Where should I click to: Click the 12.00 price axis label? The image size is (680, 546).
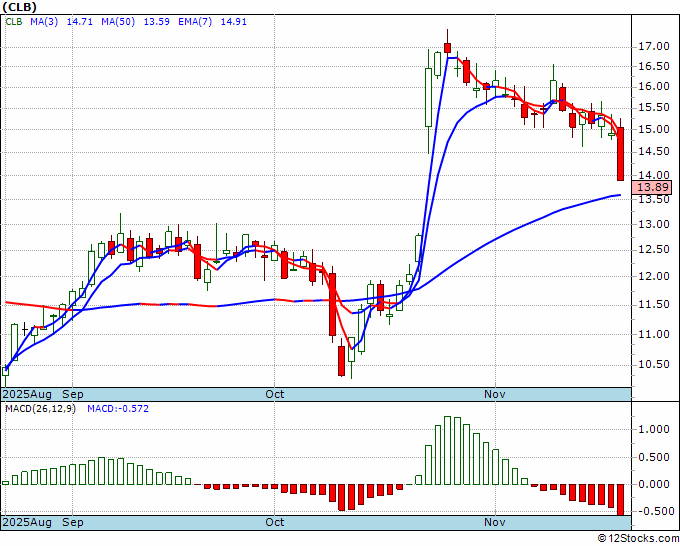pos(654,276)
